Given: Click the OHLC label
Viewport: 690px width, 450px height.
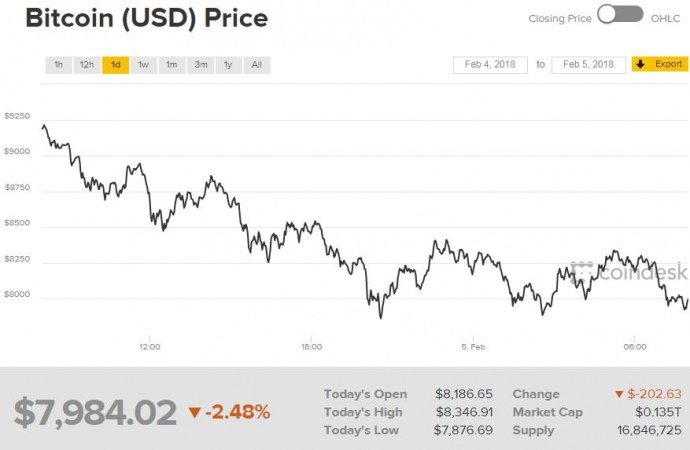Looking at the screenshot, I should tap(665, 18).
